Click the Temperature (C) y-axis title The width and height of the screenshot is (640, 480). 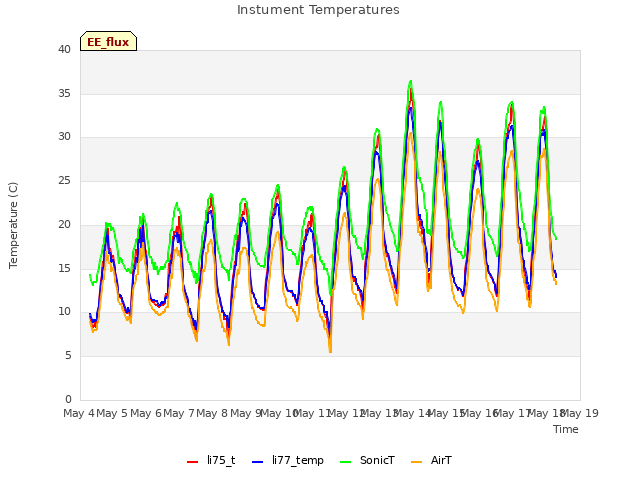click(13, 225)
